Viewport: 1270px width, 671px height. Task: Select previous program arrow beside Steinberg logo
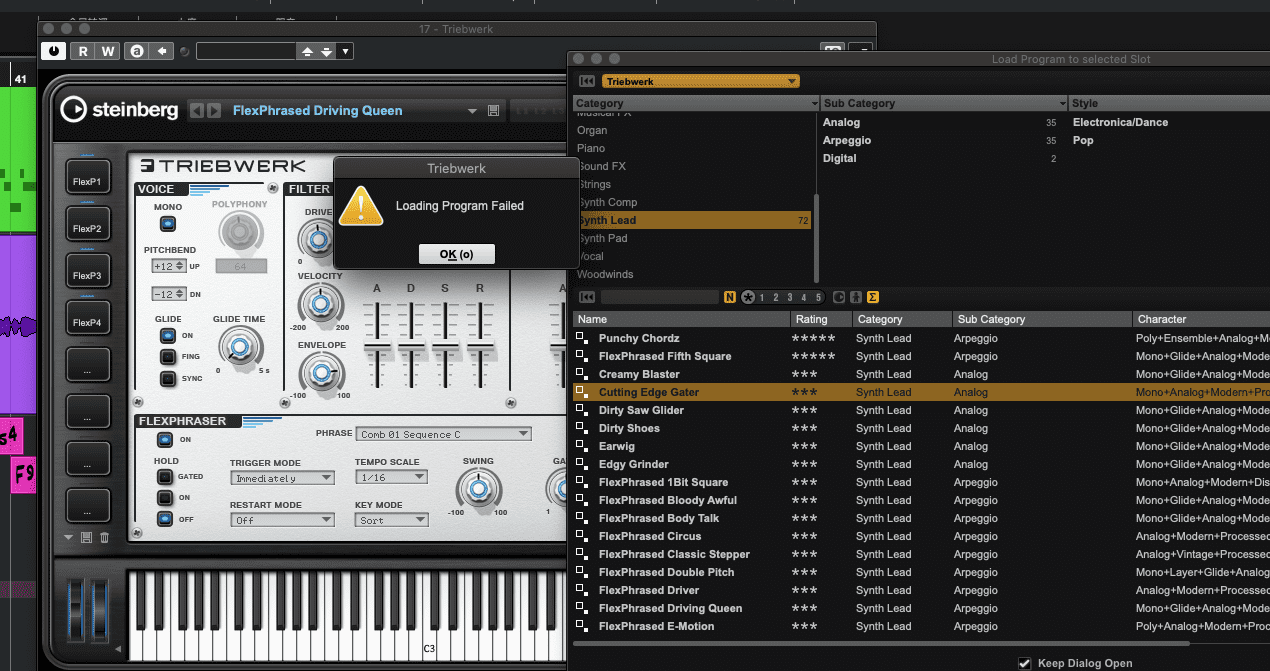[x=197, y=111]
